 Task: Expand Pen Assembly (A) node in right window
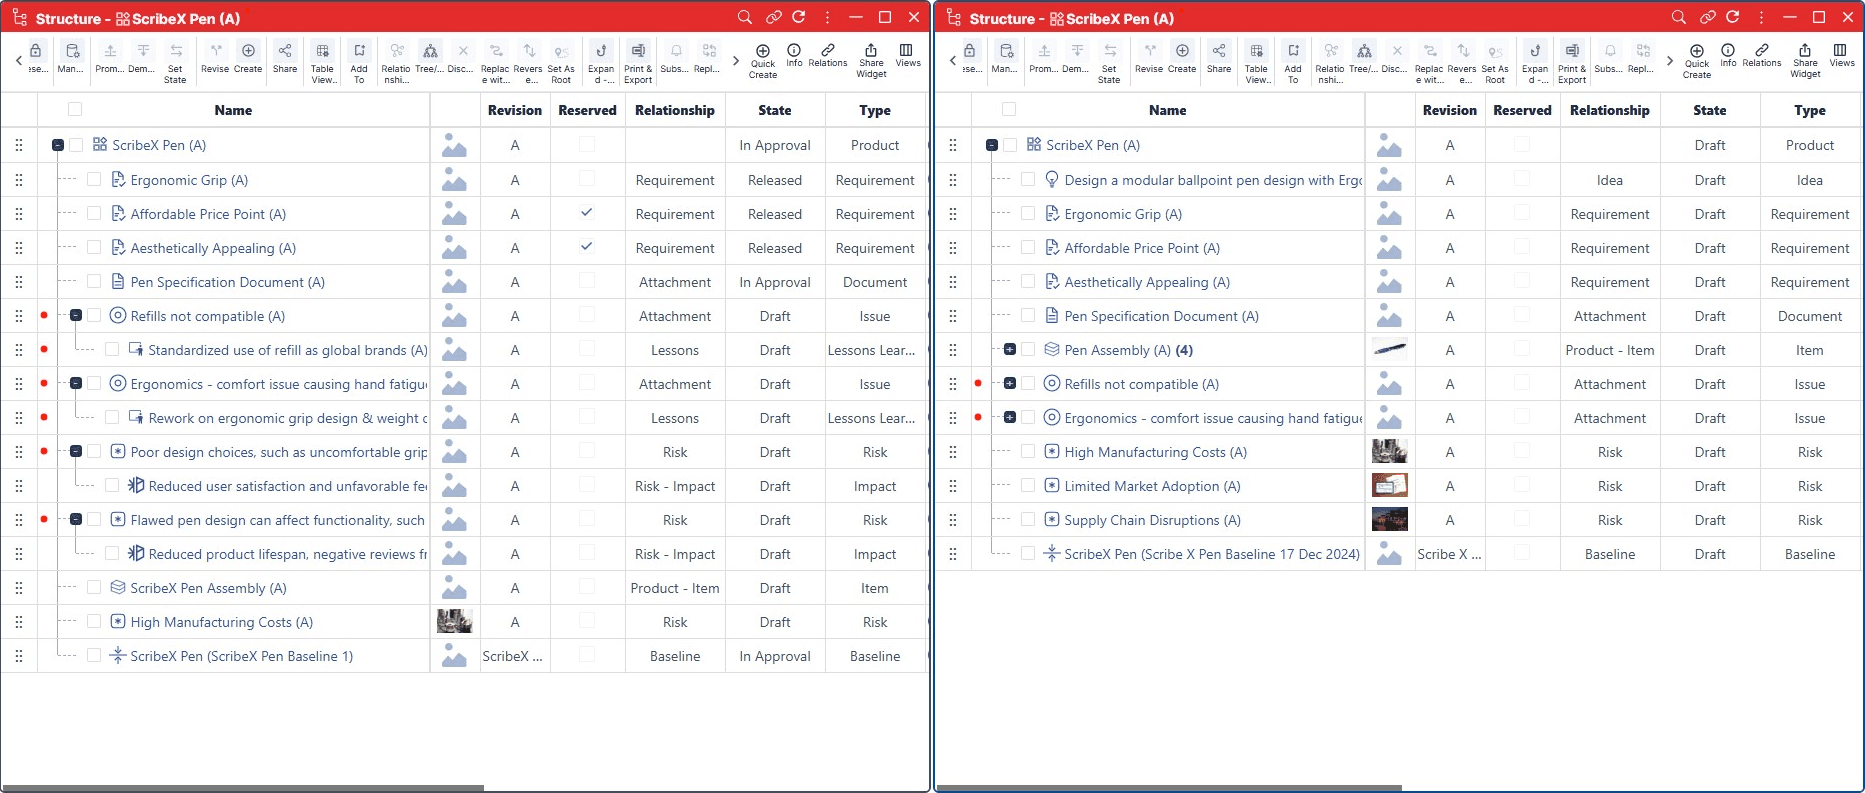coord(1010,350)
